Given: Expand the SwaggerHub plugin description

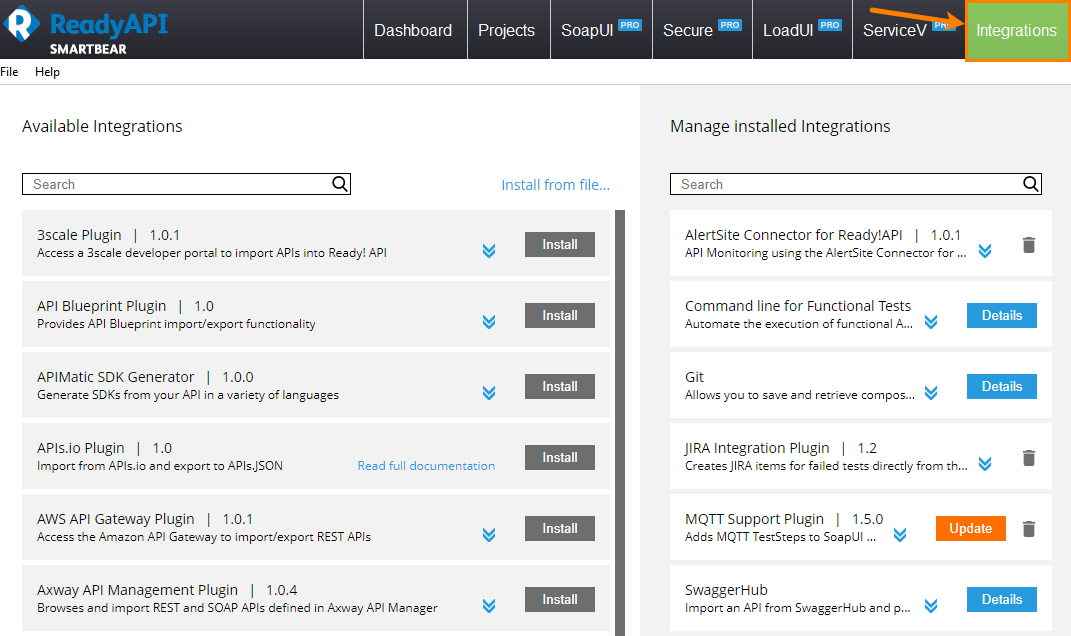Looking at the screenshot, I should (x=931, y=607).
